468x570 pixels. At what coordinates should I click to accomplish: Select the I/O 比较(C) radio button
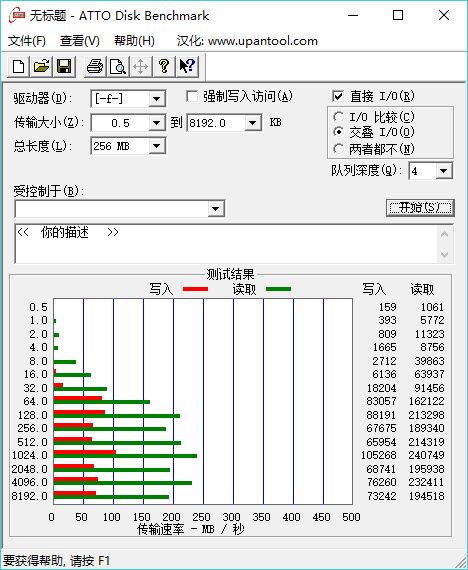tap(338, 117)
